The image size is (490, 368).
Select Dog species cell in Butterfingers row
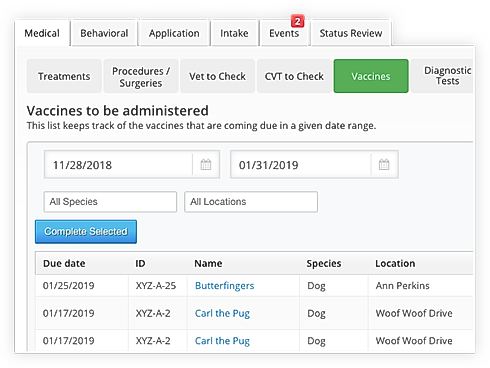(316, 286)
